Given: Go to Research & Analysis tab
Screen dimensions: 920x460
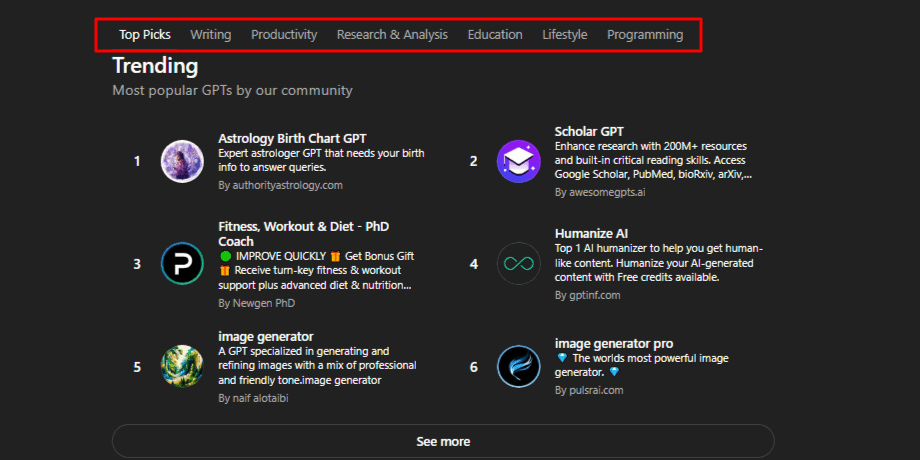Looking at the screenshot, I should tap(392, 34).
